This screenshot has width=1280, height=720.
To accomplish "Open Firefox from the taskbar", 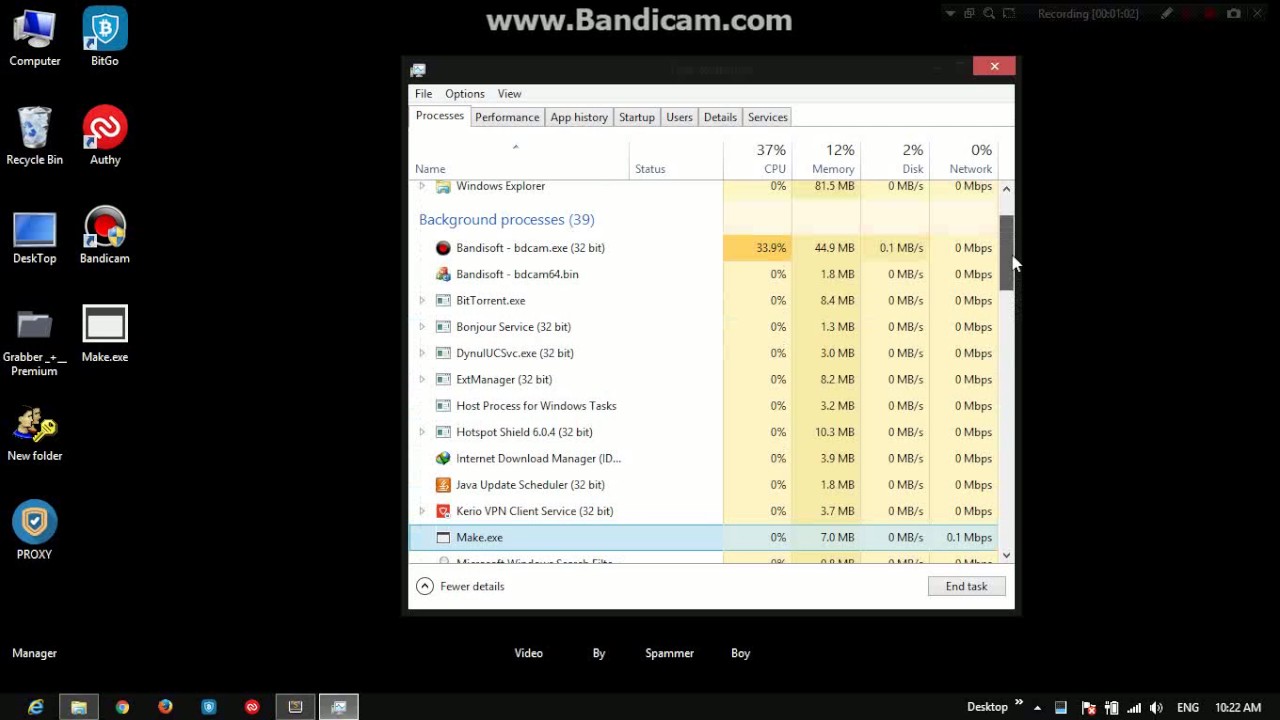I will point(165,707).
